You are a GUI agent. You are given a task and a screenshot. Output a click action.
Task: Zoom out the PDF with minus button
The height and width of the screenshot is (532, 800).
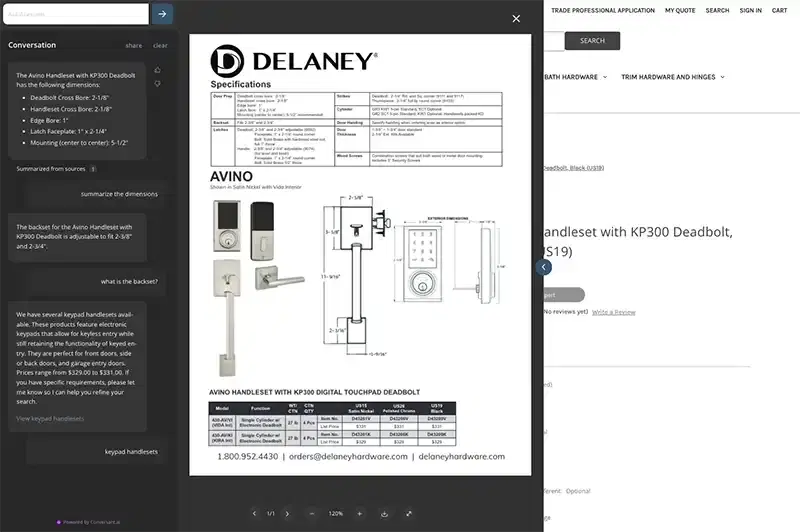(x=312, y=514)
